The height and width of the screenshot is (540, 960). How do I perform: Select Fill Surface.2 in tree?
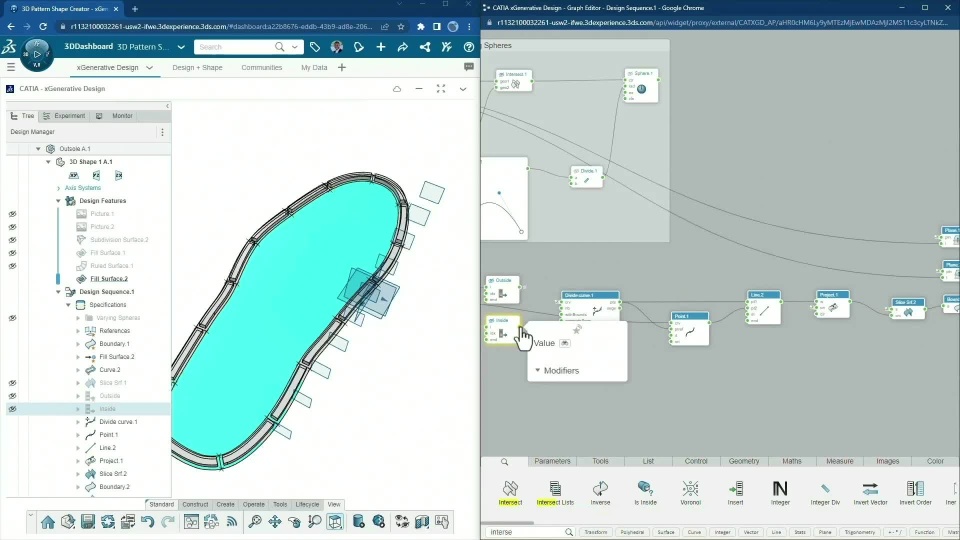click(109, 279)
